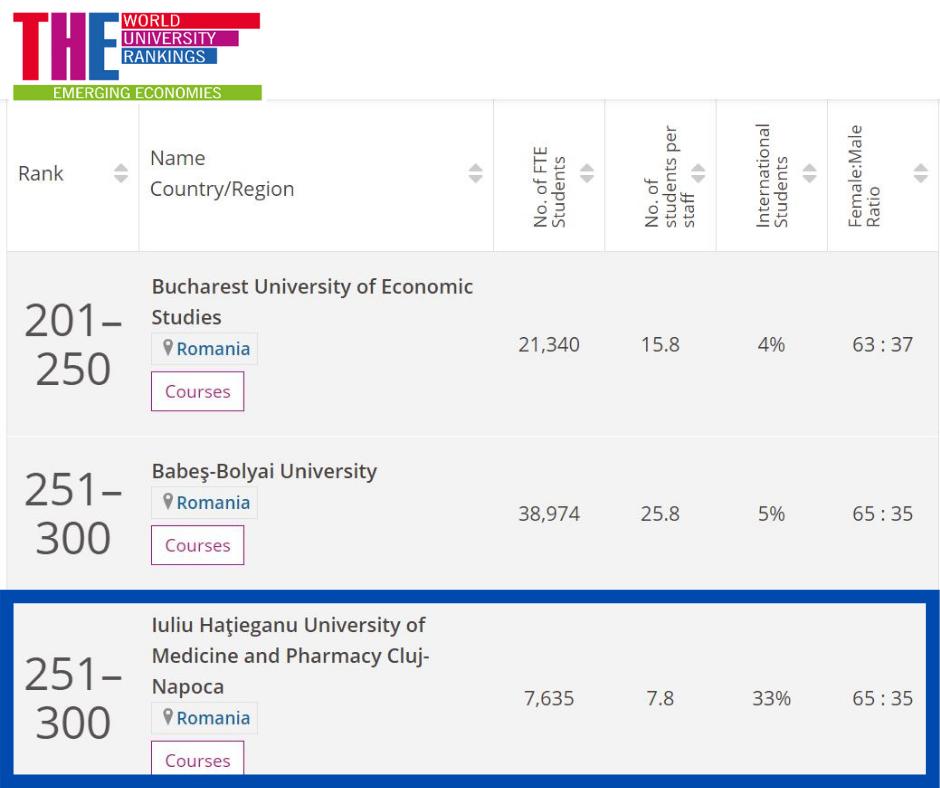Screen dimensions: 940x788
Task: Open Courses for Iuliu Haţieganu University
Action: (x=197, y=759)
